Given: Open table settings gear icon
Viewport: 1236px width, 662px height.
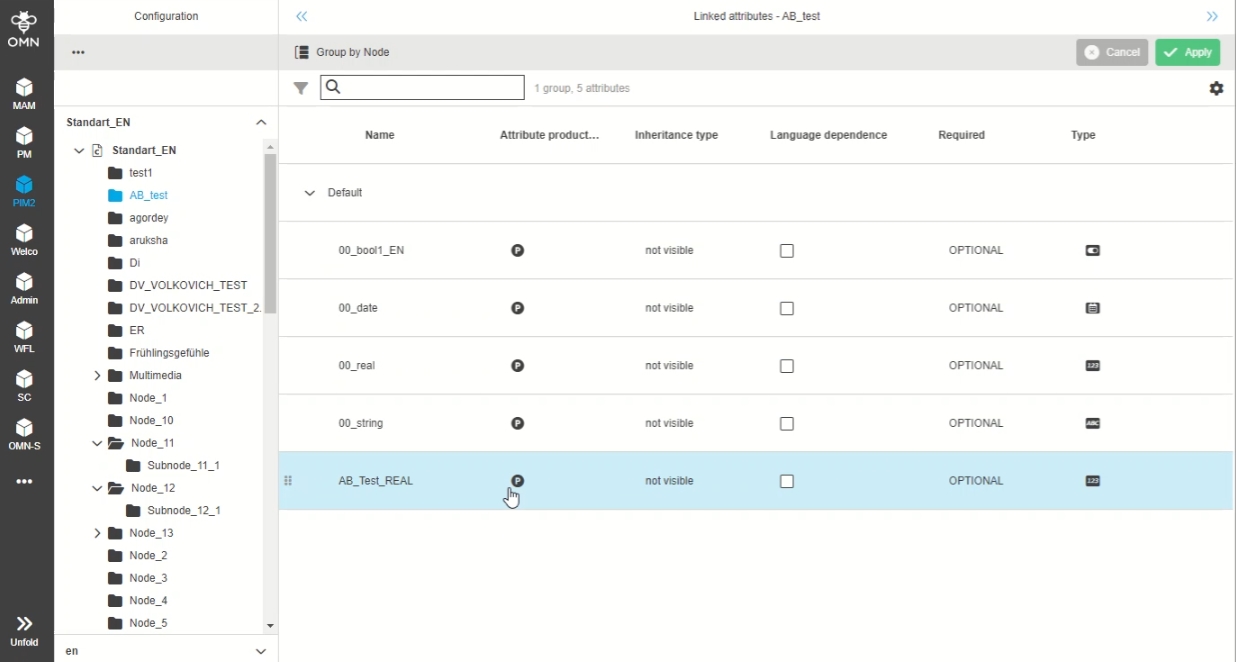Looking at the screenshot, I should pyautogui.click(x=1216, y=88).
